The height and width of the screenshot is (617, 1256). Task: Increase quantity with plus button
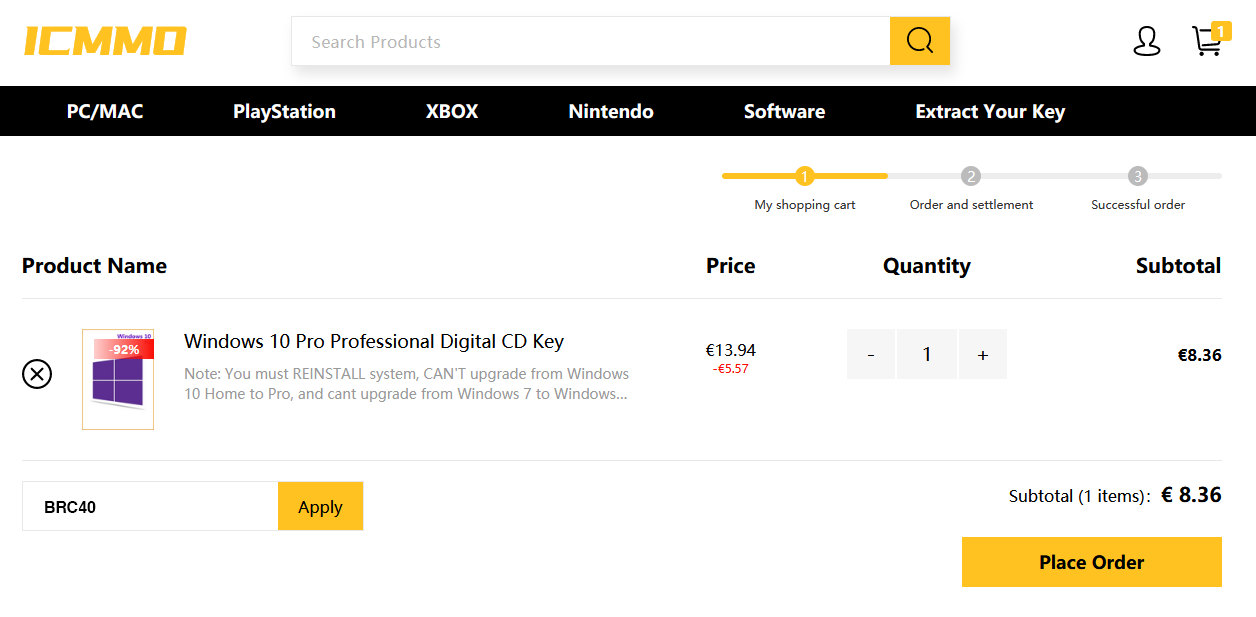click(x=983, y=354)
